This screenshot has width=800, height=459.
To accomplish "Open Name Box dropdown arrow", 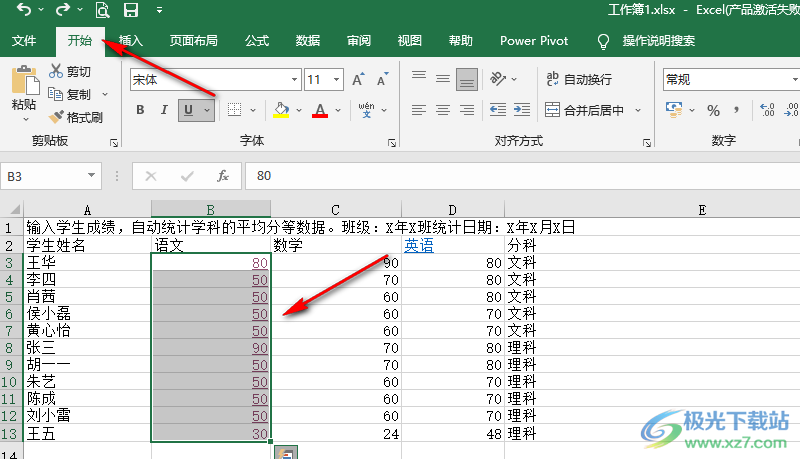I will click(x=91, y=175).
